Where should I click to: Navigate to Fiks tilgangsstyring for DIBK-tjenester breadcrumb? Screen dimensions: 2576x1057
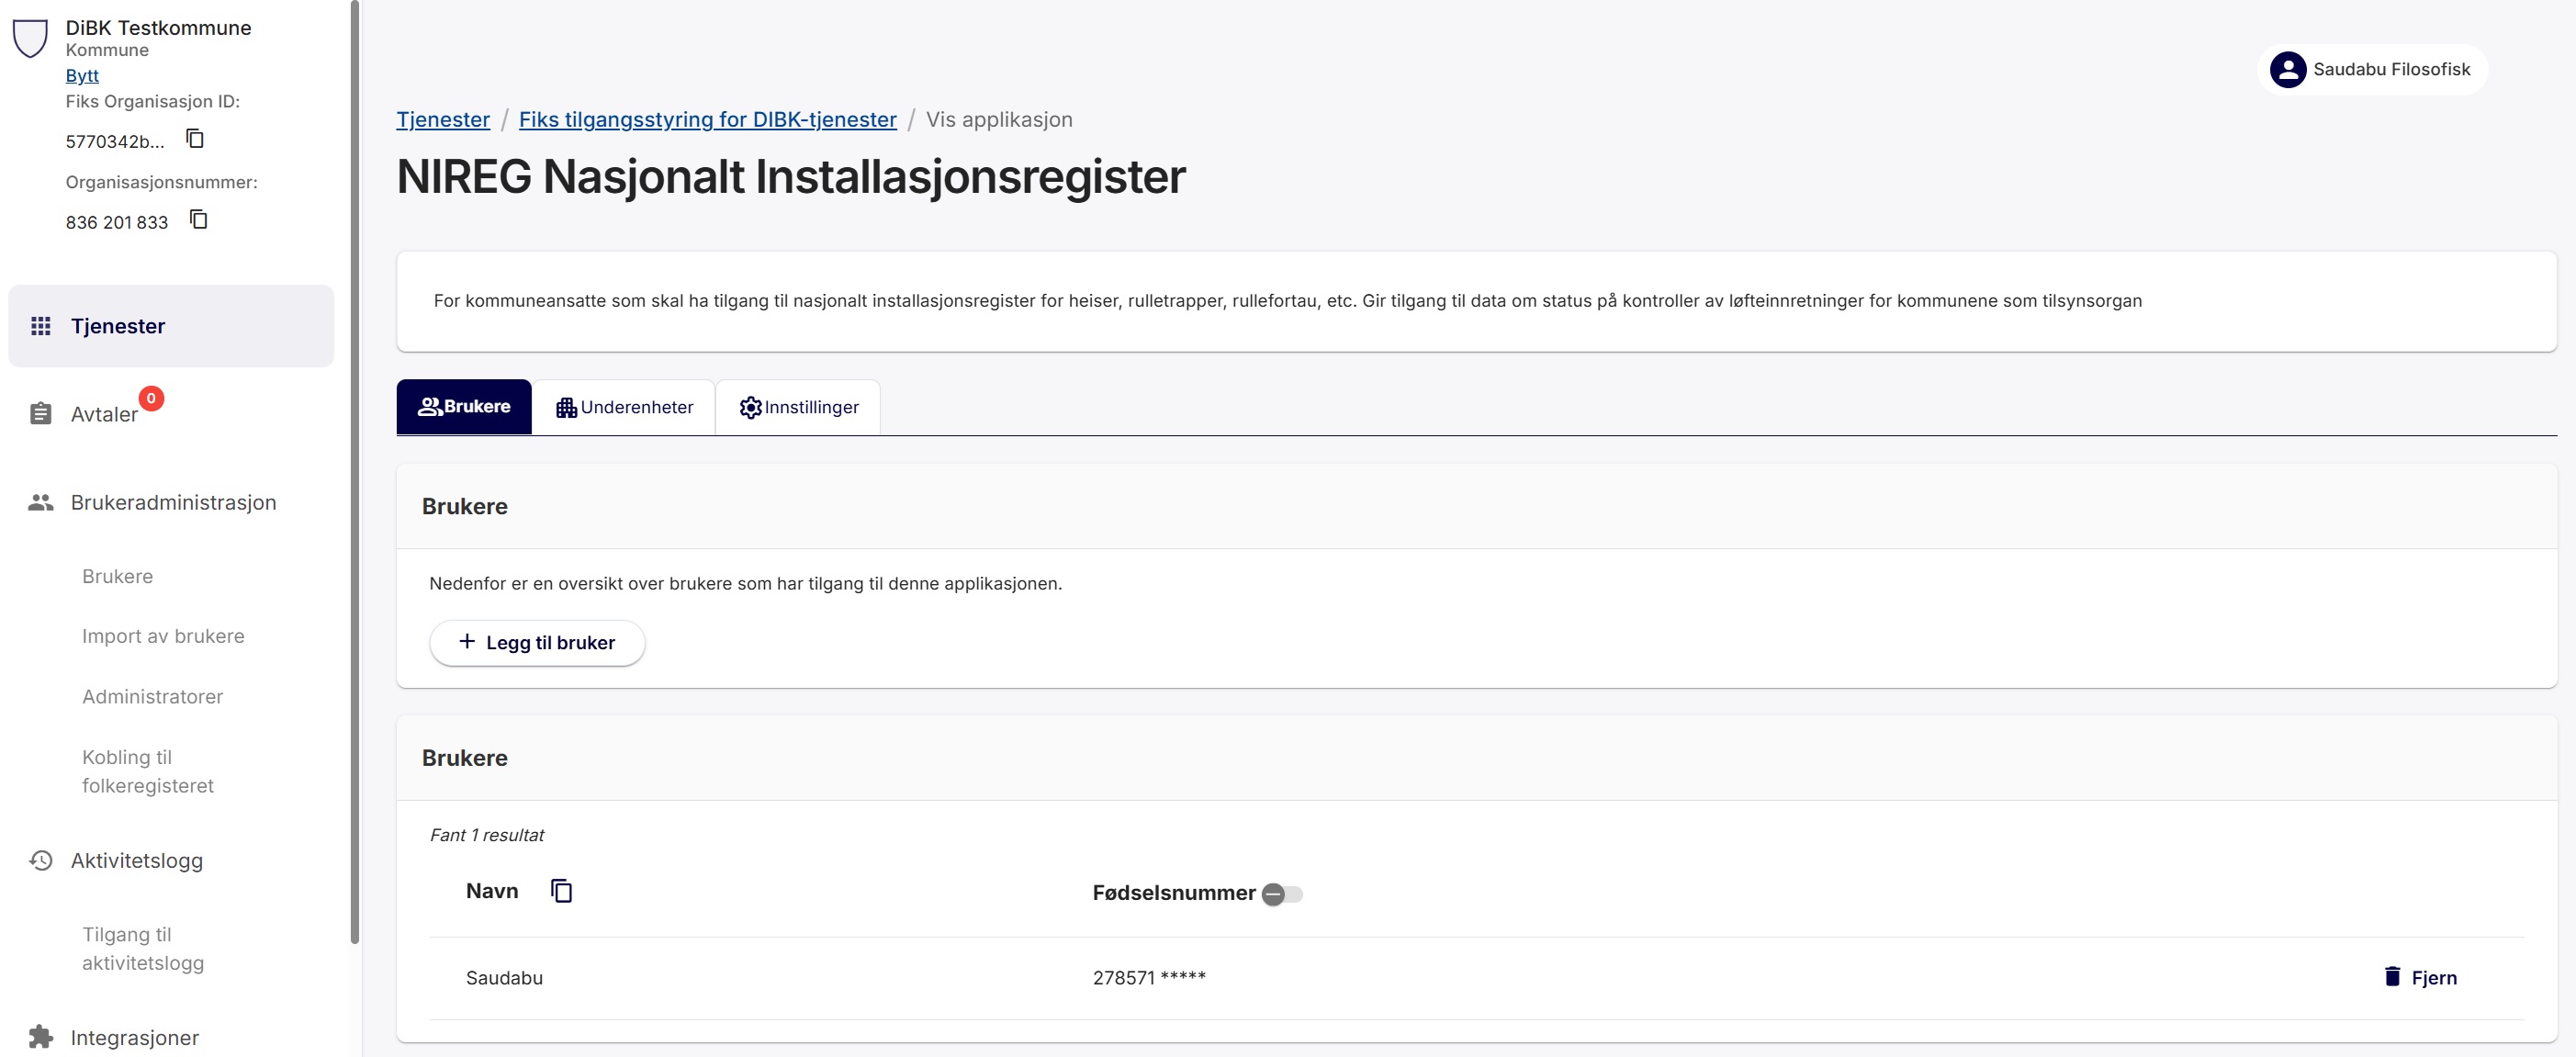pos(707,119)
